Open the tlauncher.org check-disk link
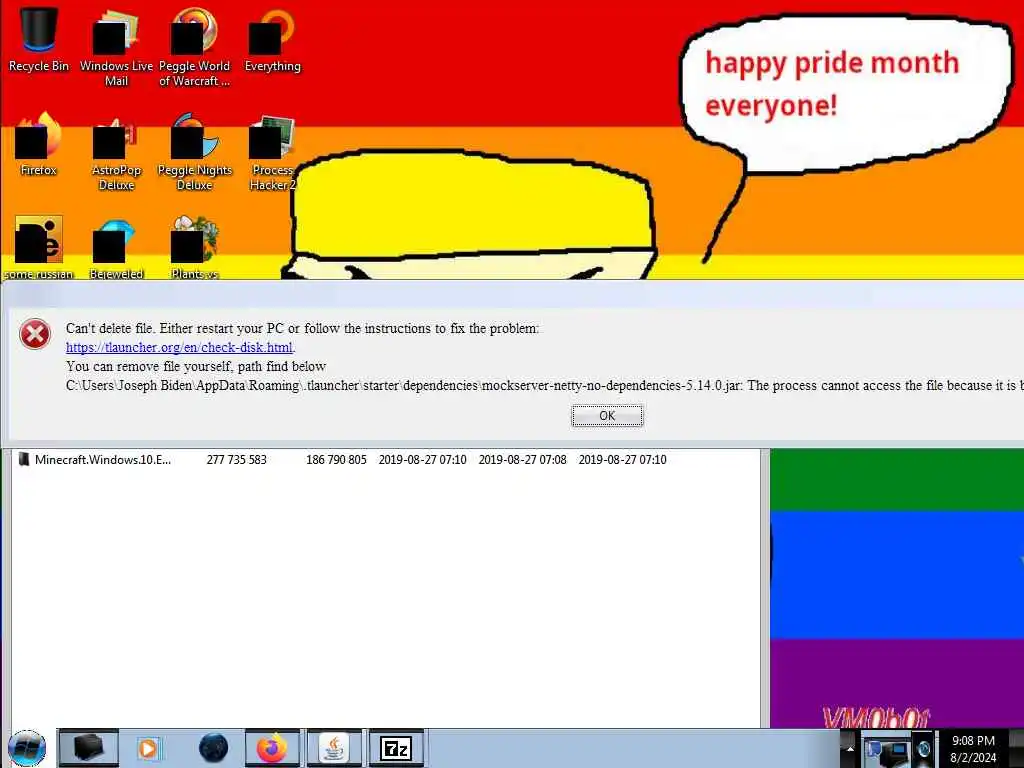This screenshot has width=1024, height=768. click(x=180, y=347)
